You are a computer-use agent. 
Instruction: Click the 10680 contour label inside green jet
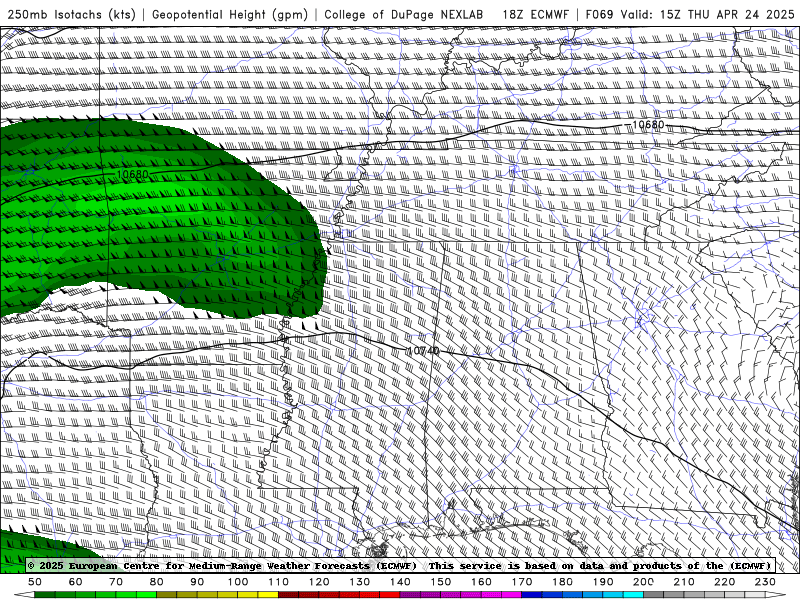[132, 174]
